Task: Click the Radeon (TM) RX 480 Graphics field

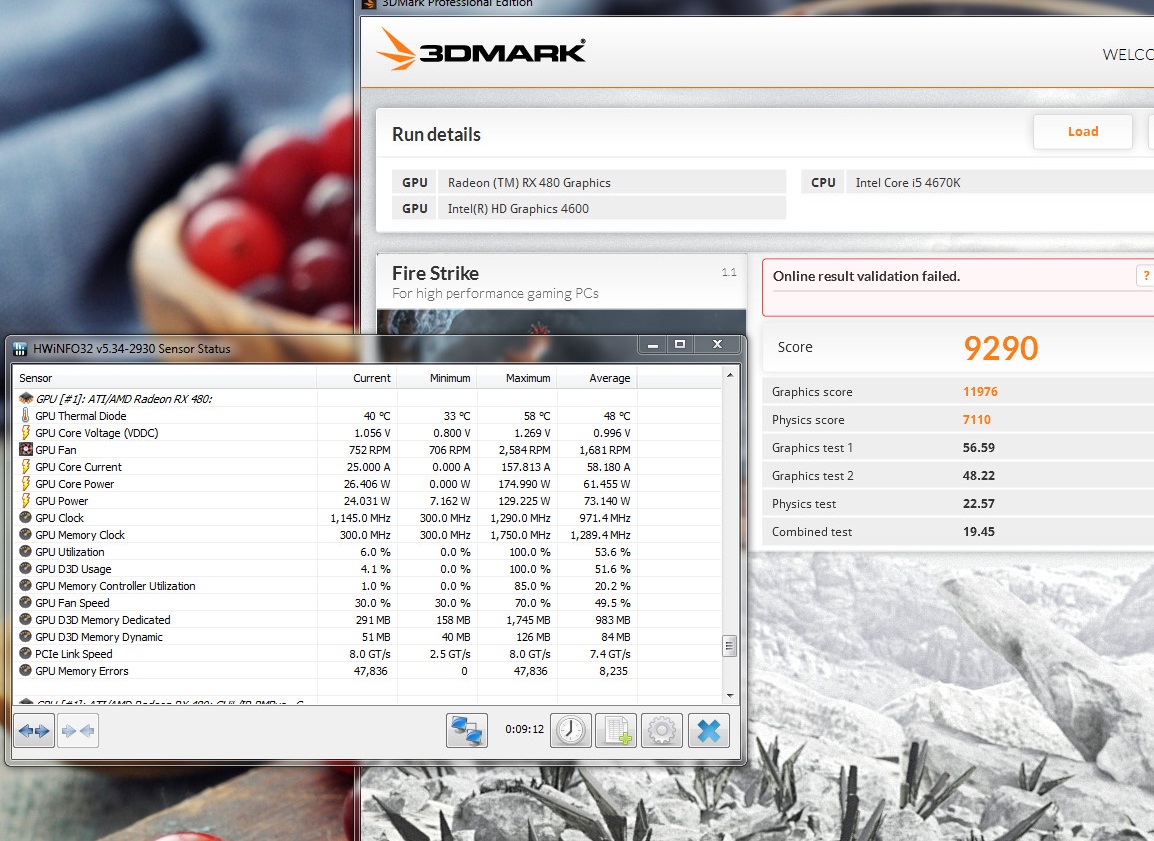Action: [612, 182]
